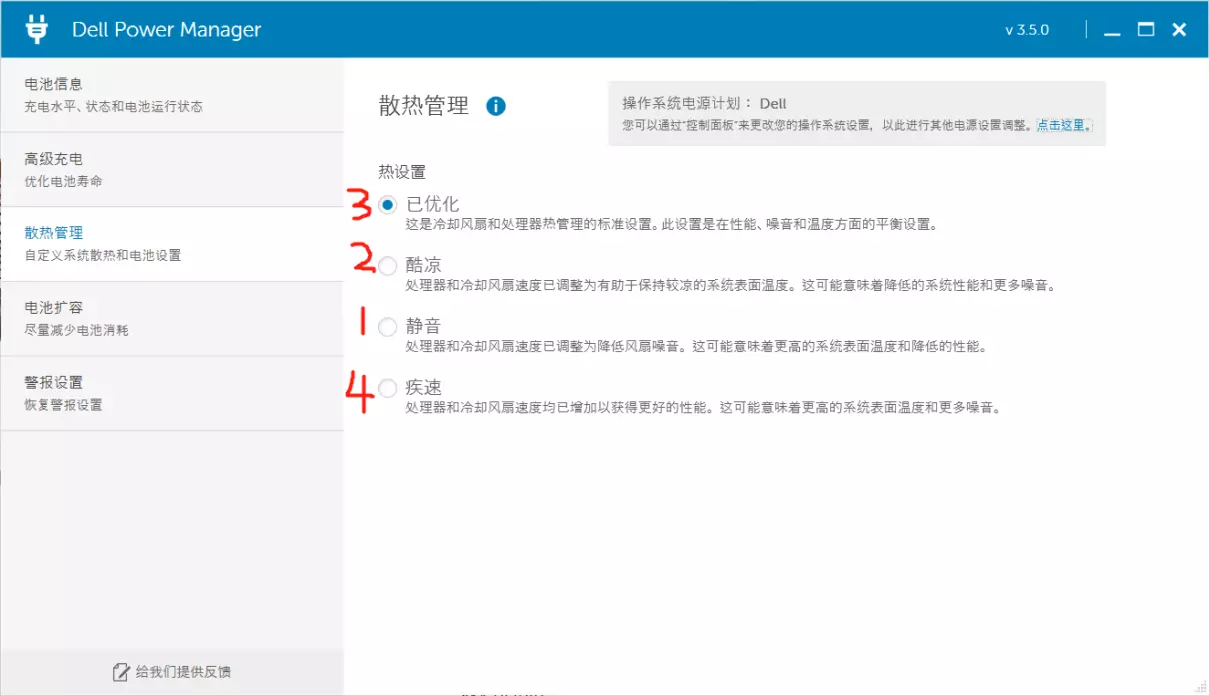Open the 电池信息 sidebar section

[x=172, y=95]
